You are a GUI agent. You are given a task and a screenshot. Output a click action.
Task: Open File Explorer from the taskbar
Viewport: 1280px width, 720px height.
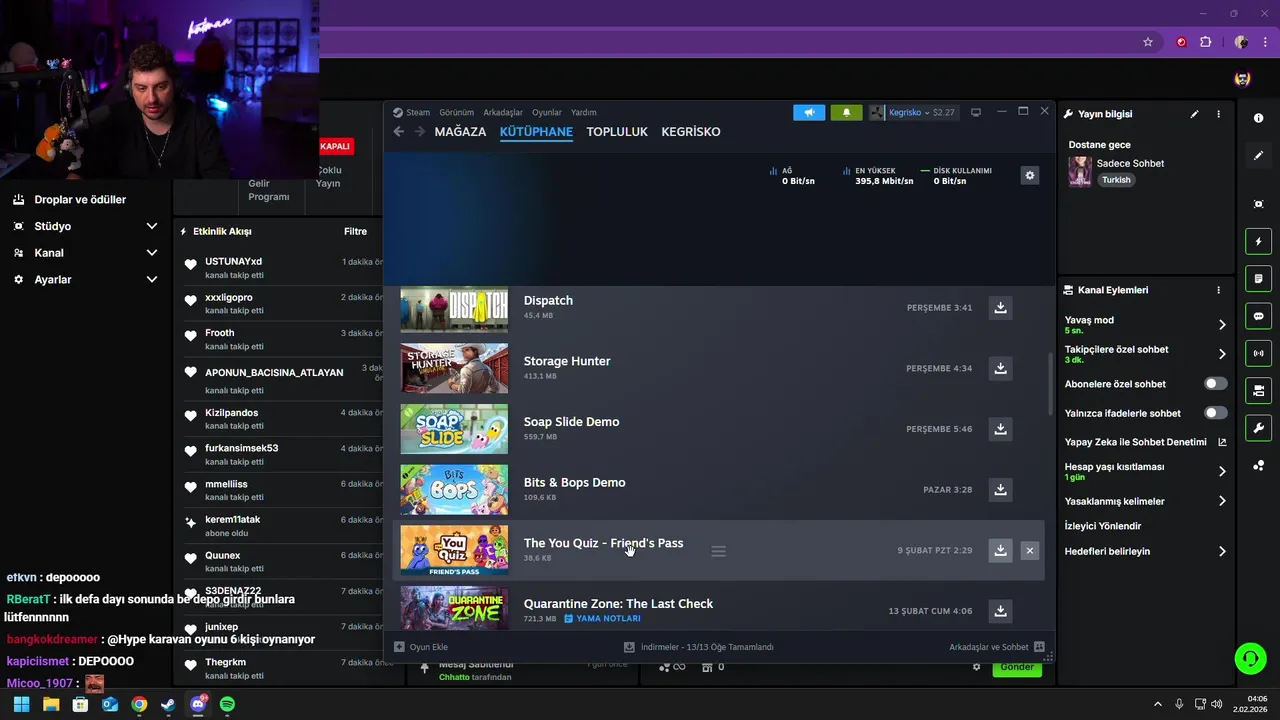click(x=51, y=704)
